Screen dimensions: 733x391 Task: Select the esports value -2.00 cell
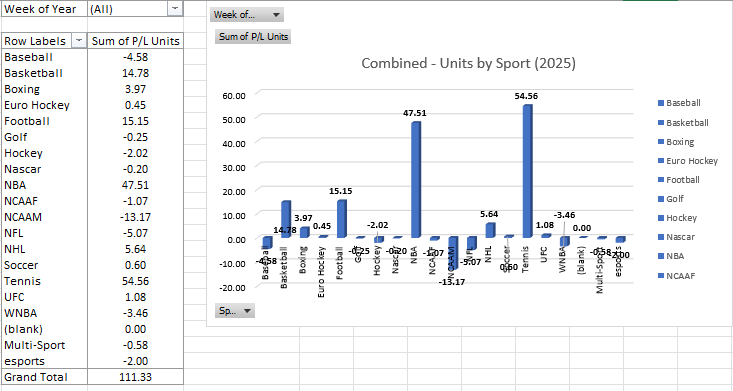coord(136,361)
